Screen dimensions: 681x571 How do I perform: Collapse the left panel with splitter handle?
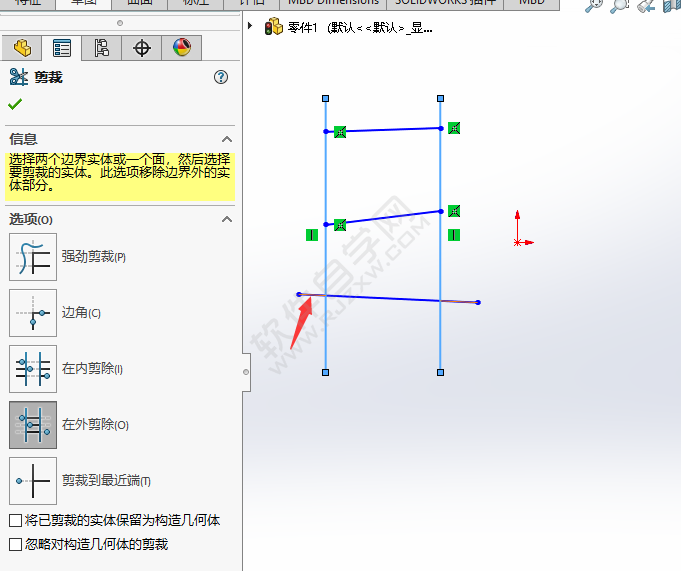tap(246, 372)
